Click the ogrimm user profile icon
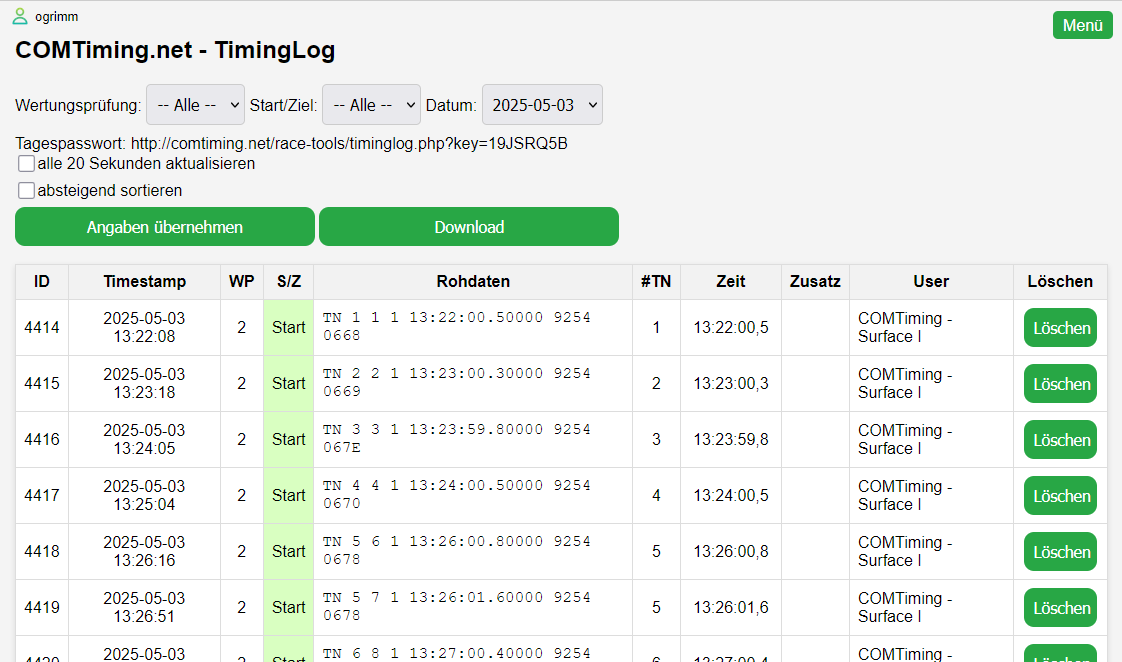The width and height of the screenshot is (1122, 662). click(20, 16)
